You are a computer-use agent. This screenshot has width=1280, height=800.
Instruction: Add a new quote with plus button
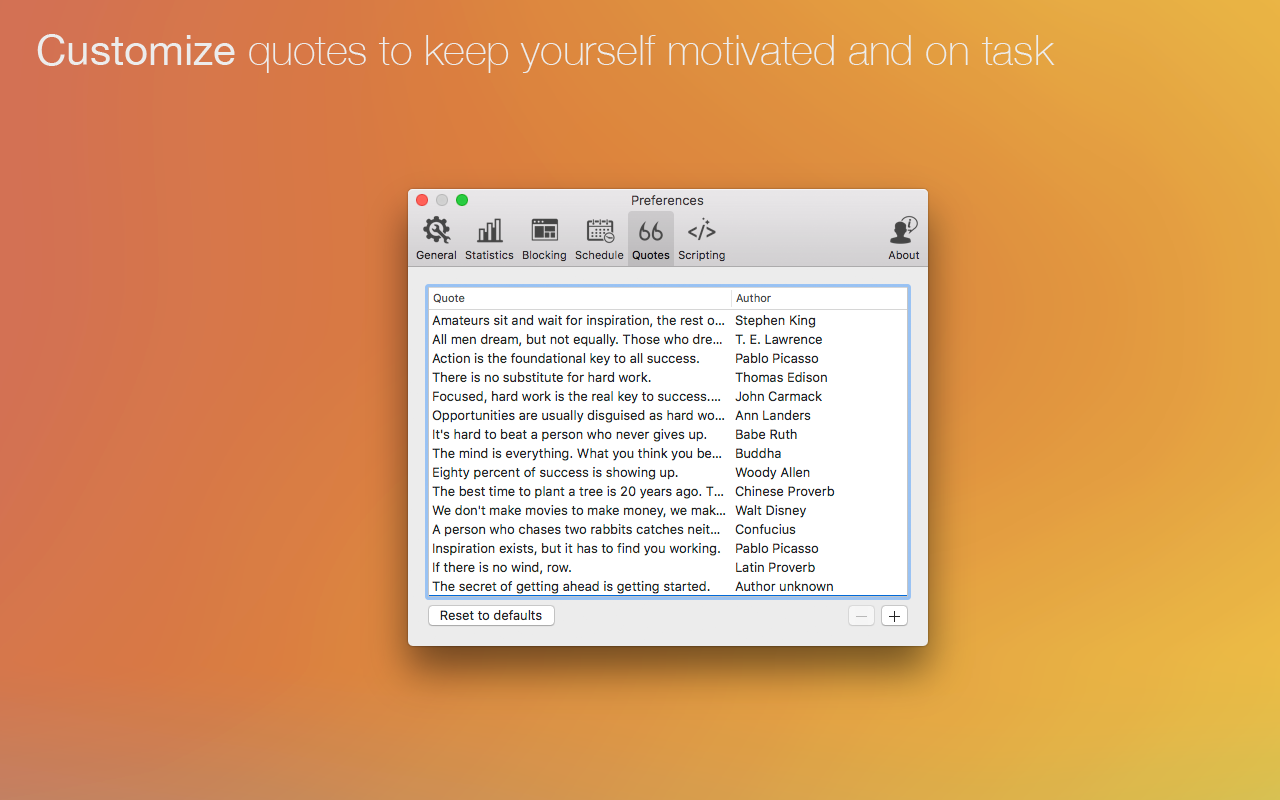point(894,616)
